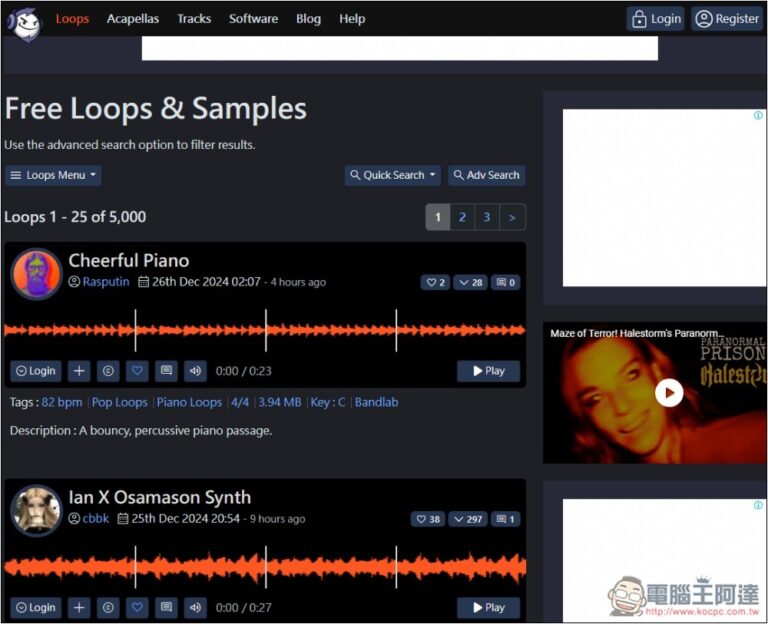Viewport: 768px width, 624px height.
Task: Open the Rasputin user profile link
Action: tap(105, 282)
